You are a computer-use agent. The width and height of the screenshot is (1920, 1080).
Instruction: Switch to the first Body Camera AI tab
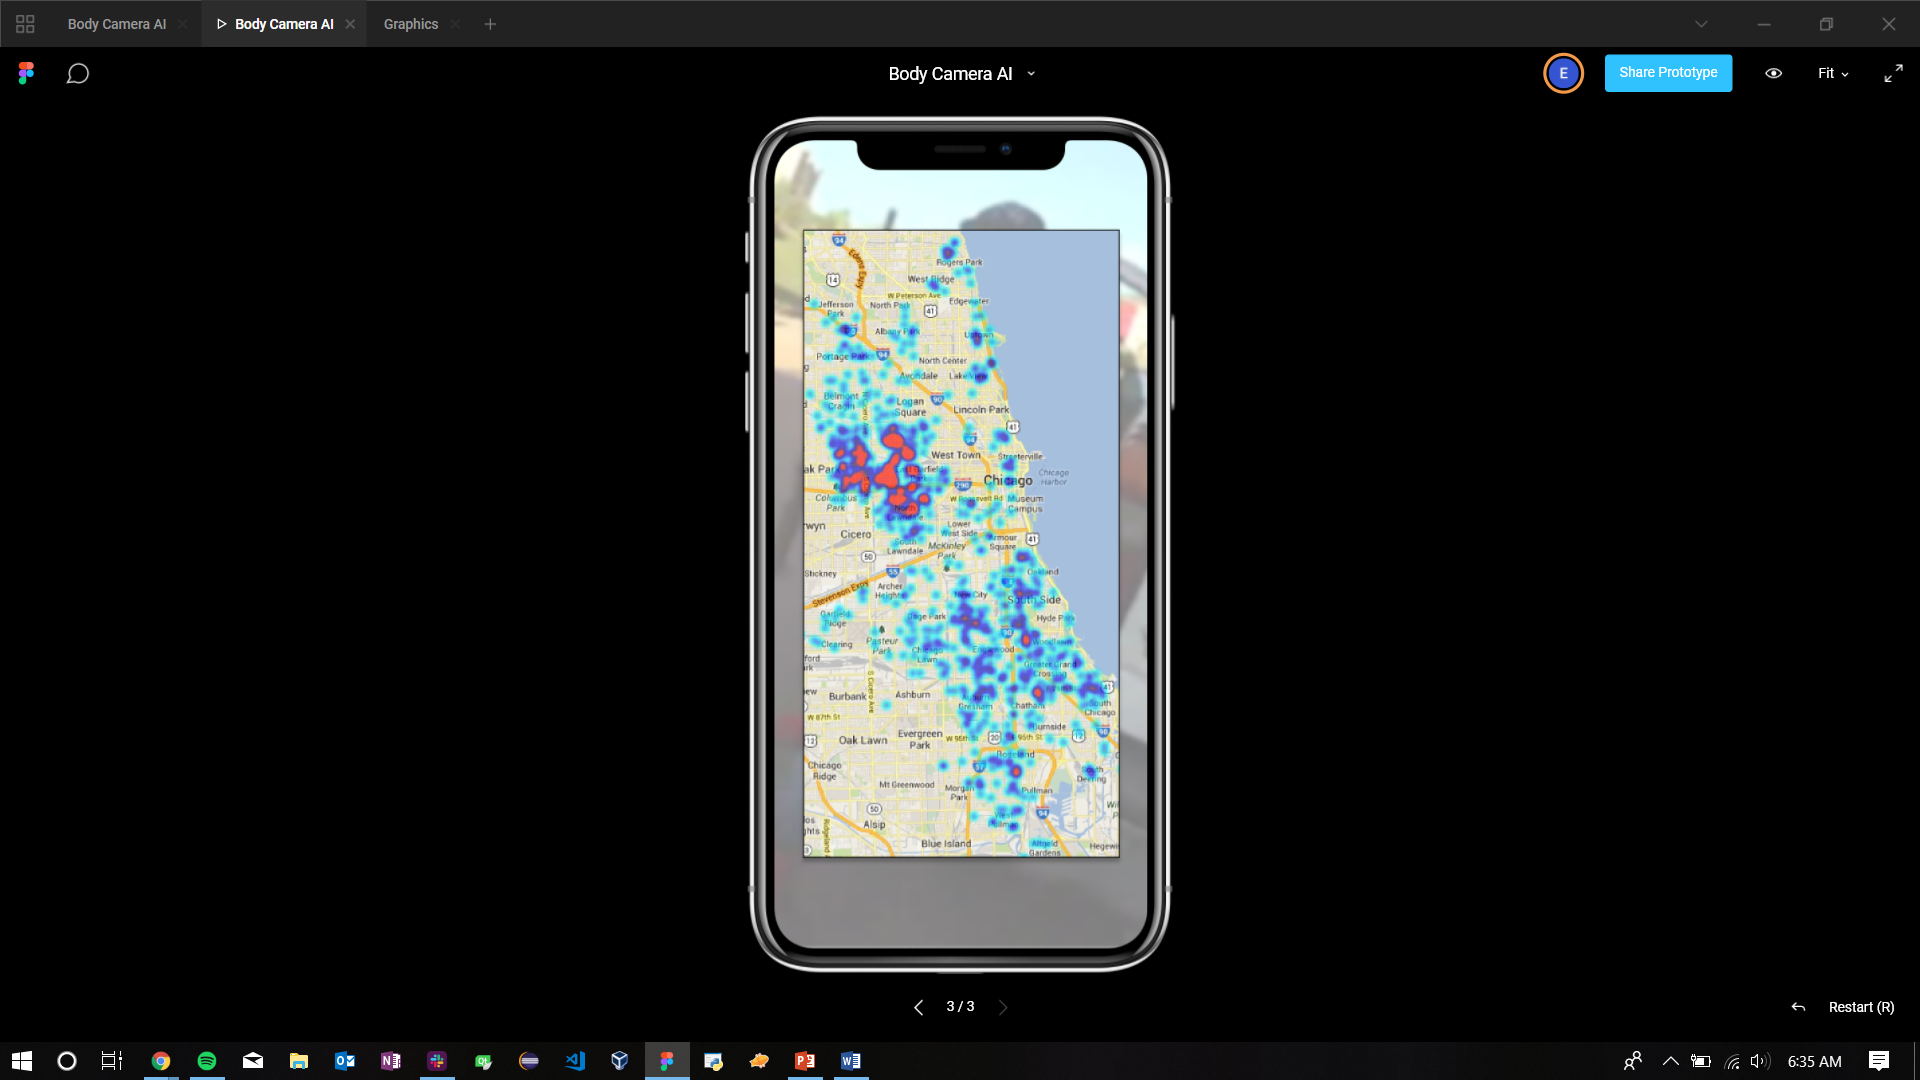pos(116,24)
